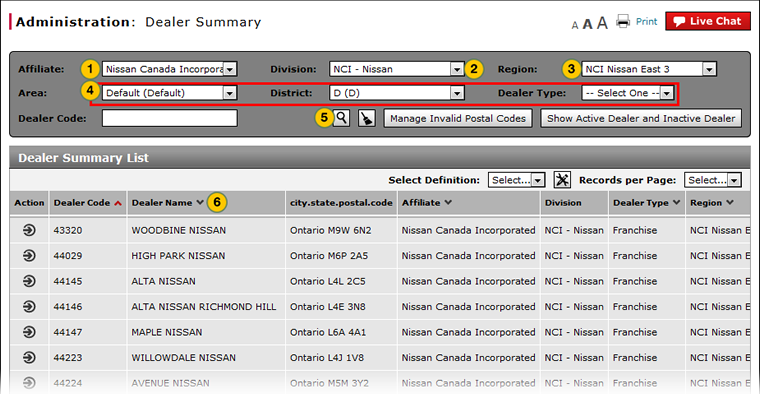Open the Affiliate dropdown
This screenshot has height=394, width=760.
coord(169,69)
